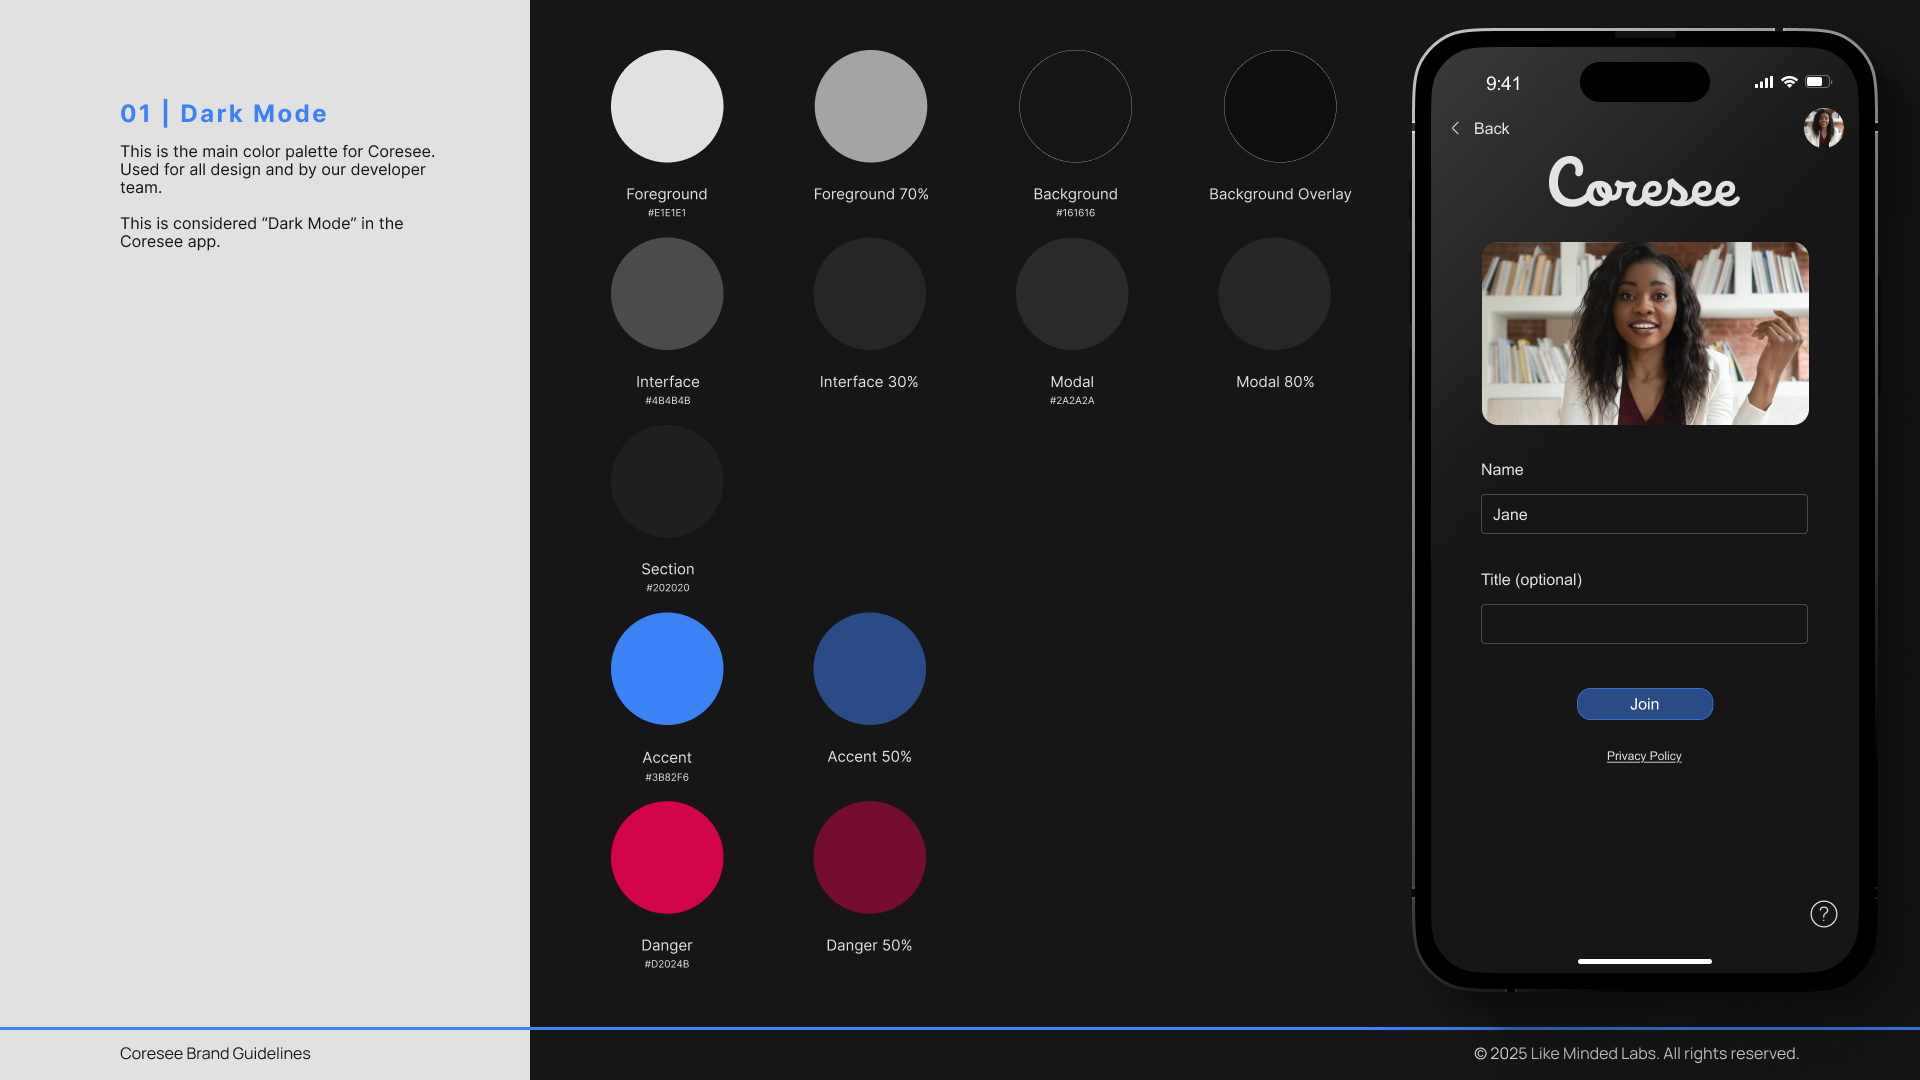The image size is (1920, 1080).
Task: Click the cellular signal bars icon
Action: pos(1763,83)
